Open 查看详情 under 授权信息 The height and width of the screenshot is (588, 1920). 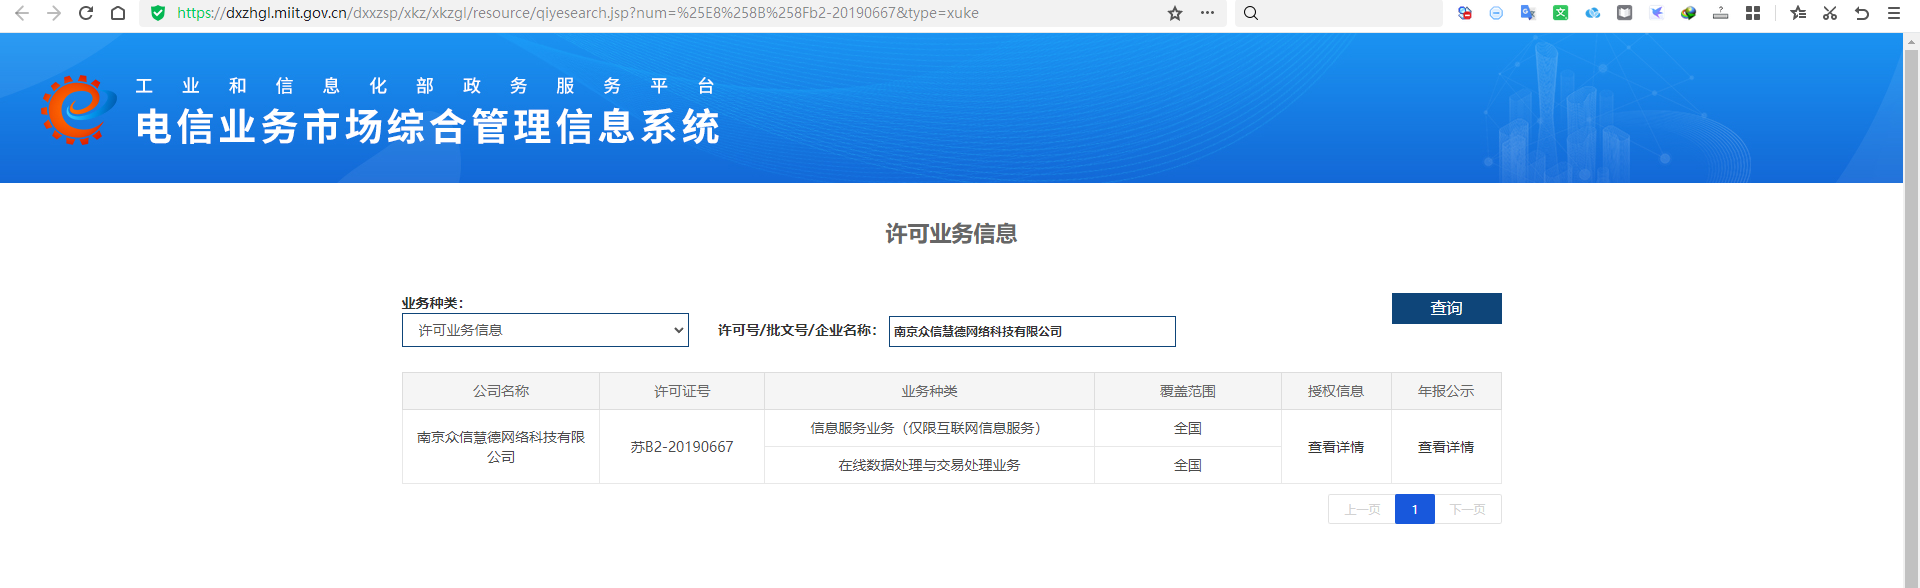coord(1336,447)
